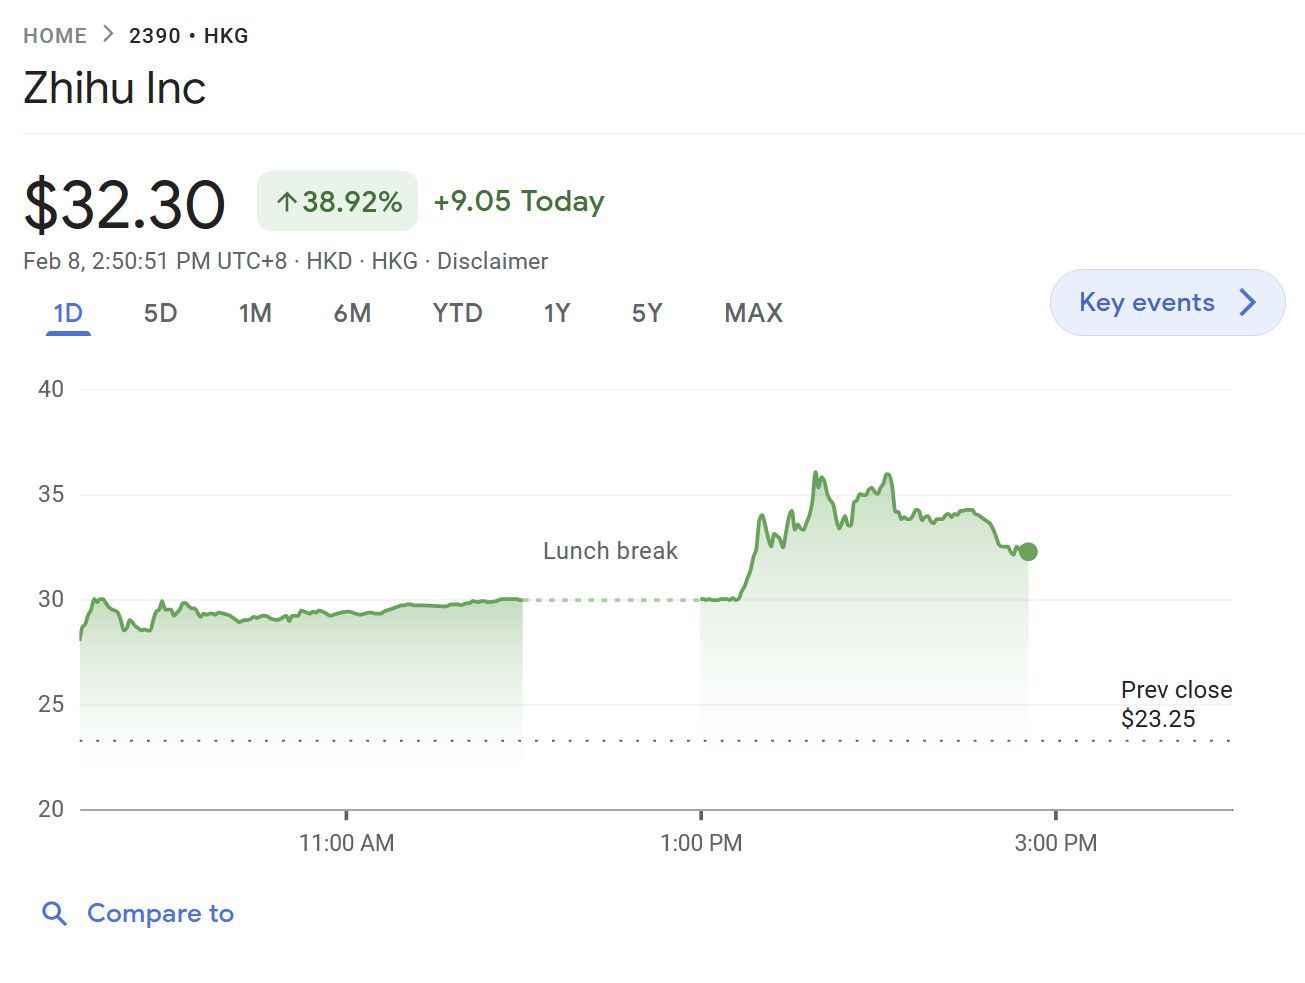Choose the 1Y time range
Screen dimensions: 1305x983
[556, 313]
